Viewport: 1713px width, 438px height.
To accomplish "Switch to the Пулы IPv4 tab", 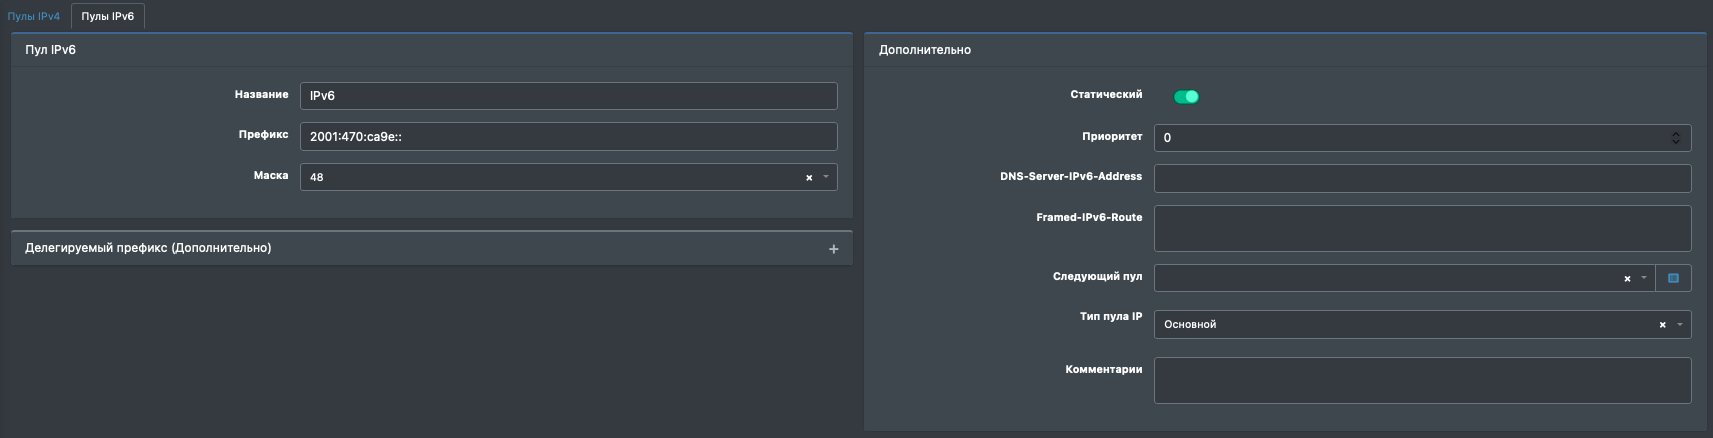I will tap(33, 16).
